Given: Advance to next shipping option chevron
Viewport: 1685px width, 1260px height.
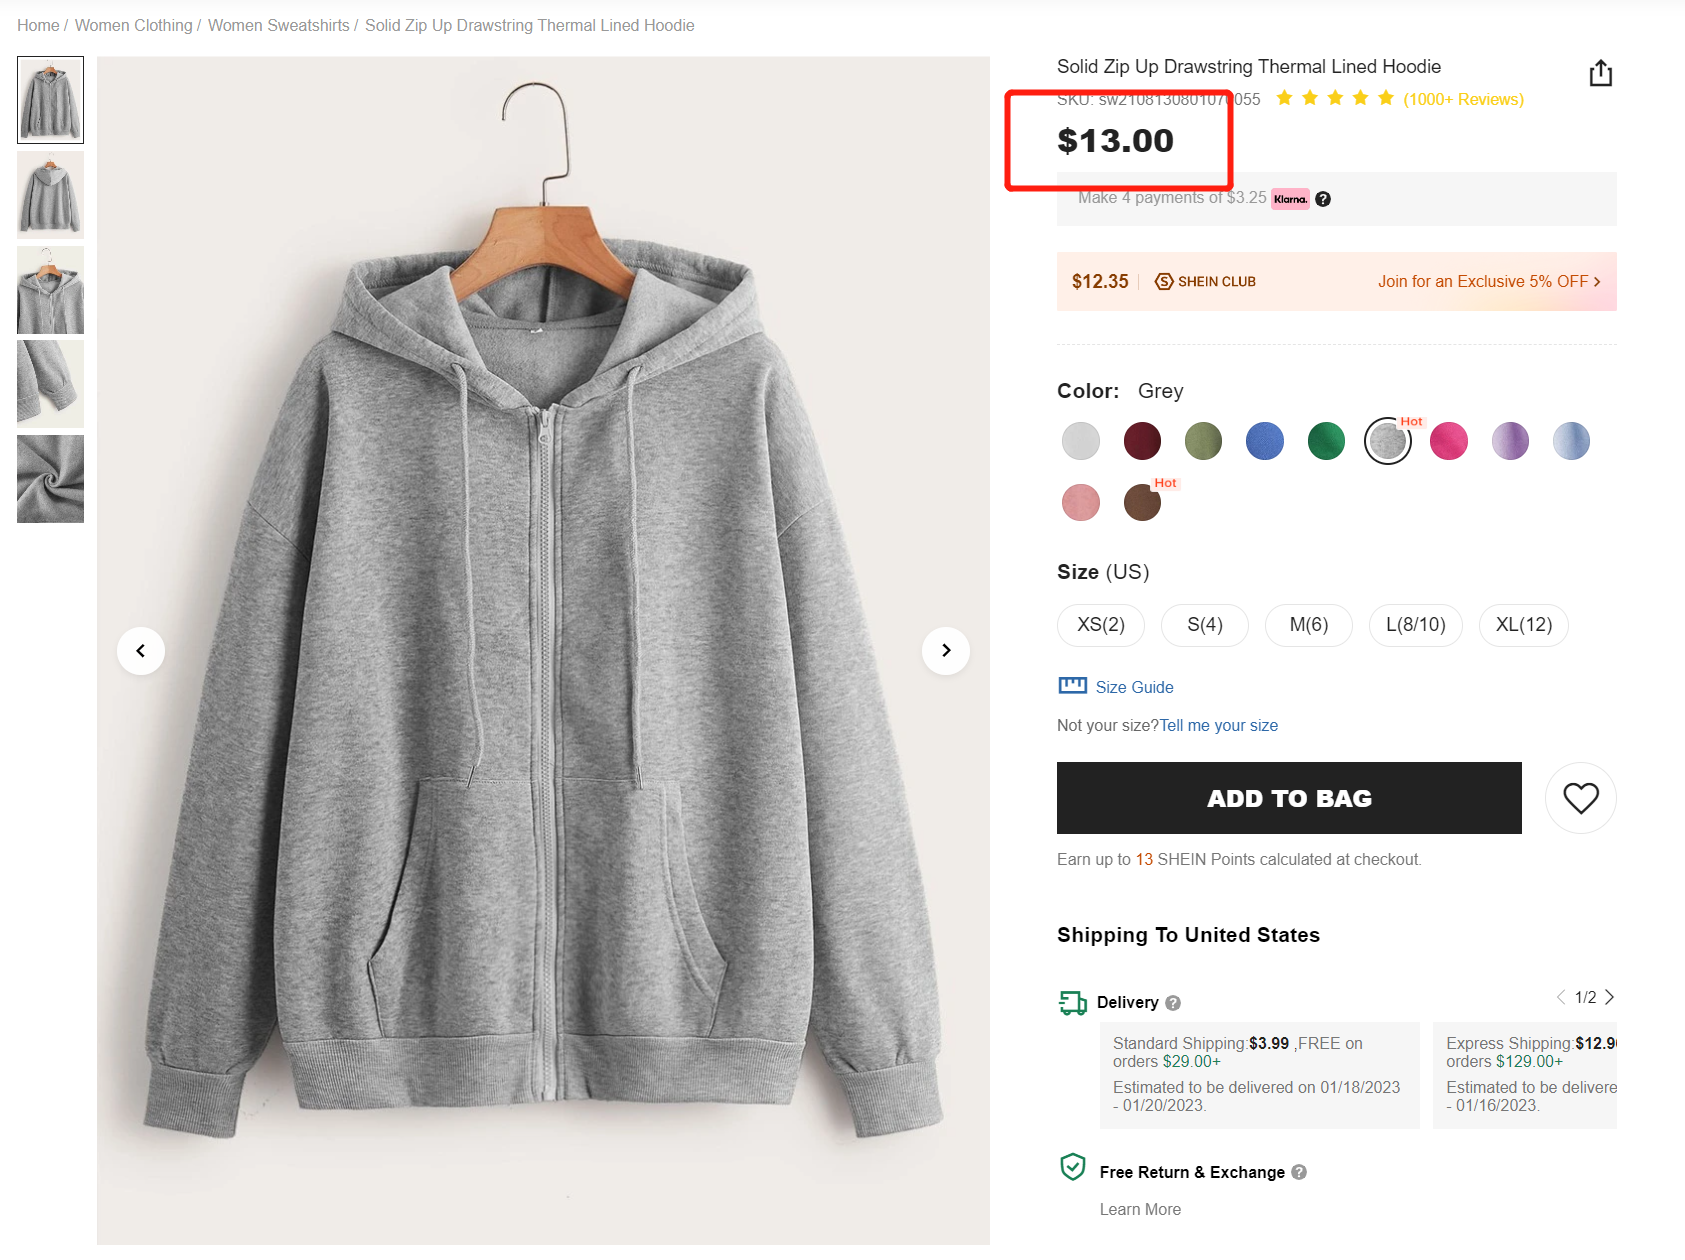Looking at the screenshot, I should [1609, 997].
